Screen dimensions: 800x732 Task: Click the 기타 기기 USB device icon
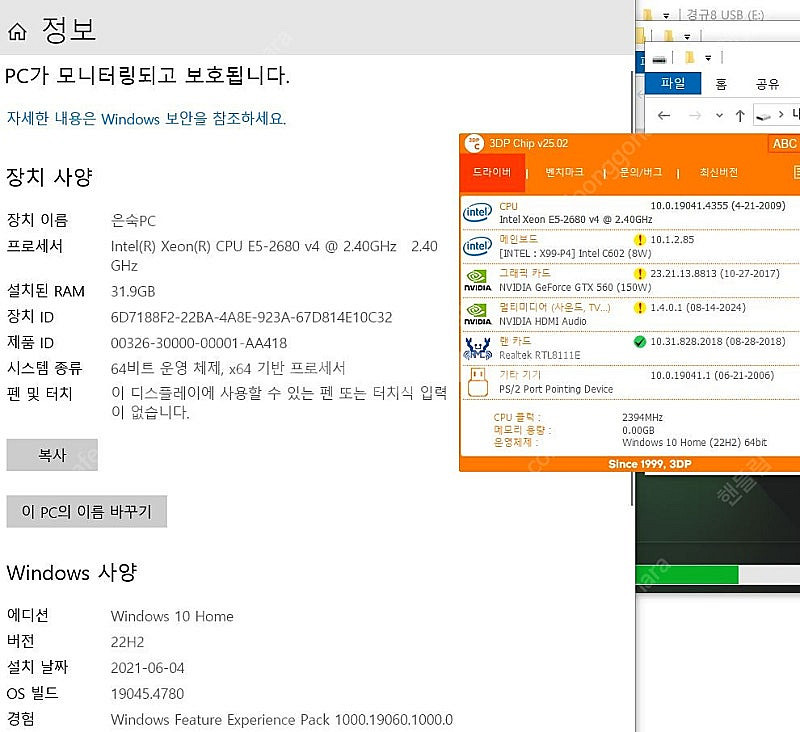[x=478, y=382]
